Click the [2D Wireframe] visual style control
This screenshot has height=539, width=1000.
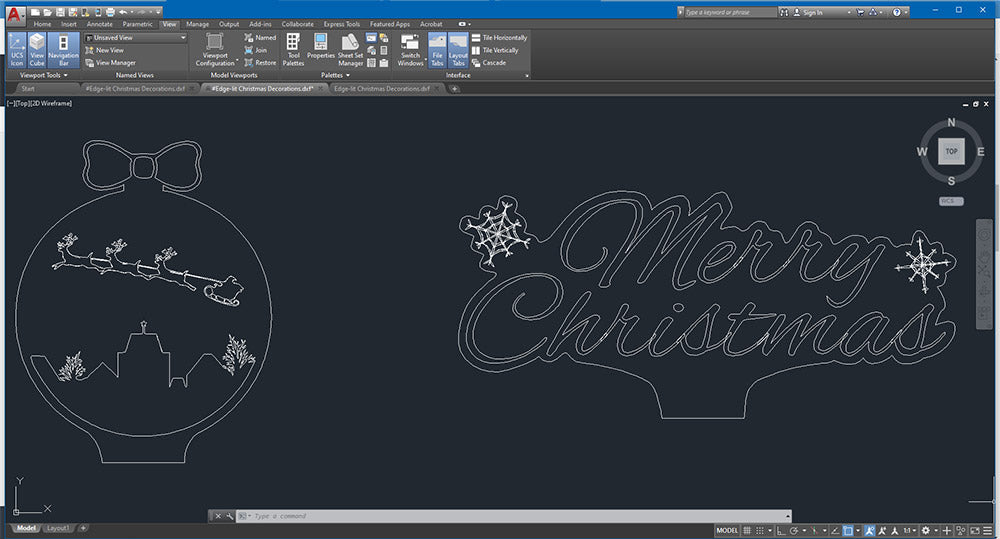[51, 103]
